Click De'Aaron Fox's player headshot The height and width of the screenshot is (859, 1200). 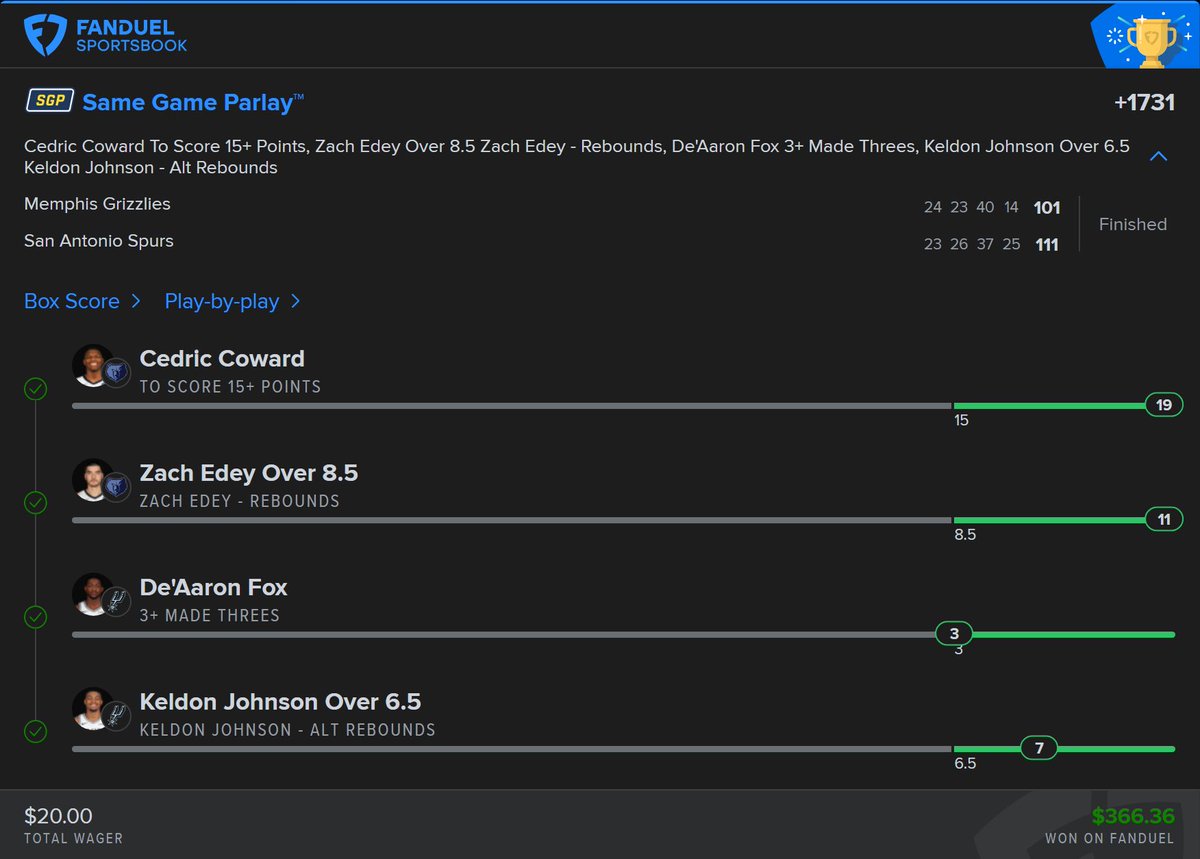point(93,594)
